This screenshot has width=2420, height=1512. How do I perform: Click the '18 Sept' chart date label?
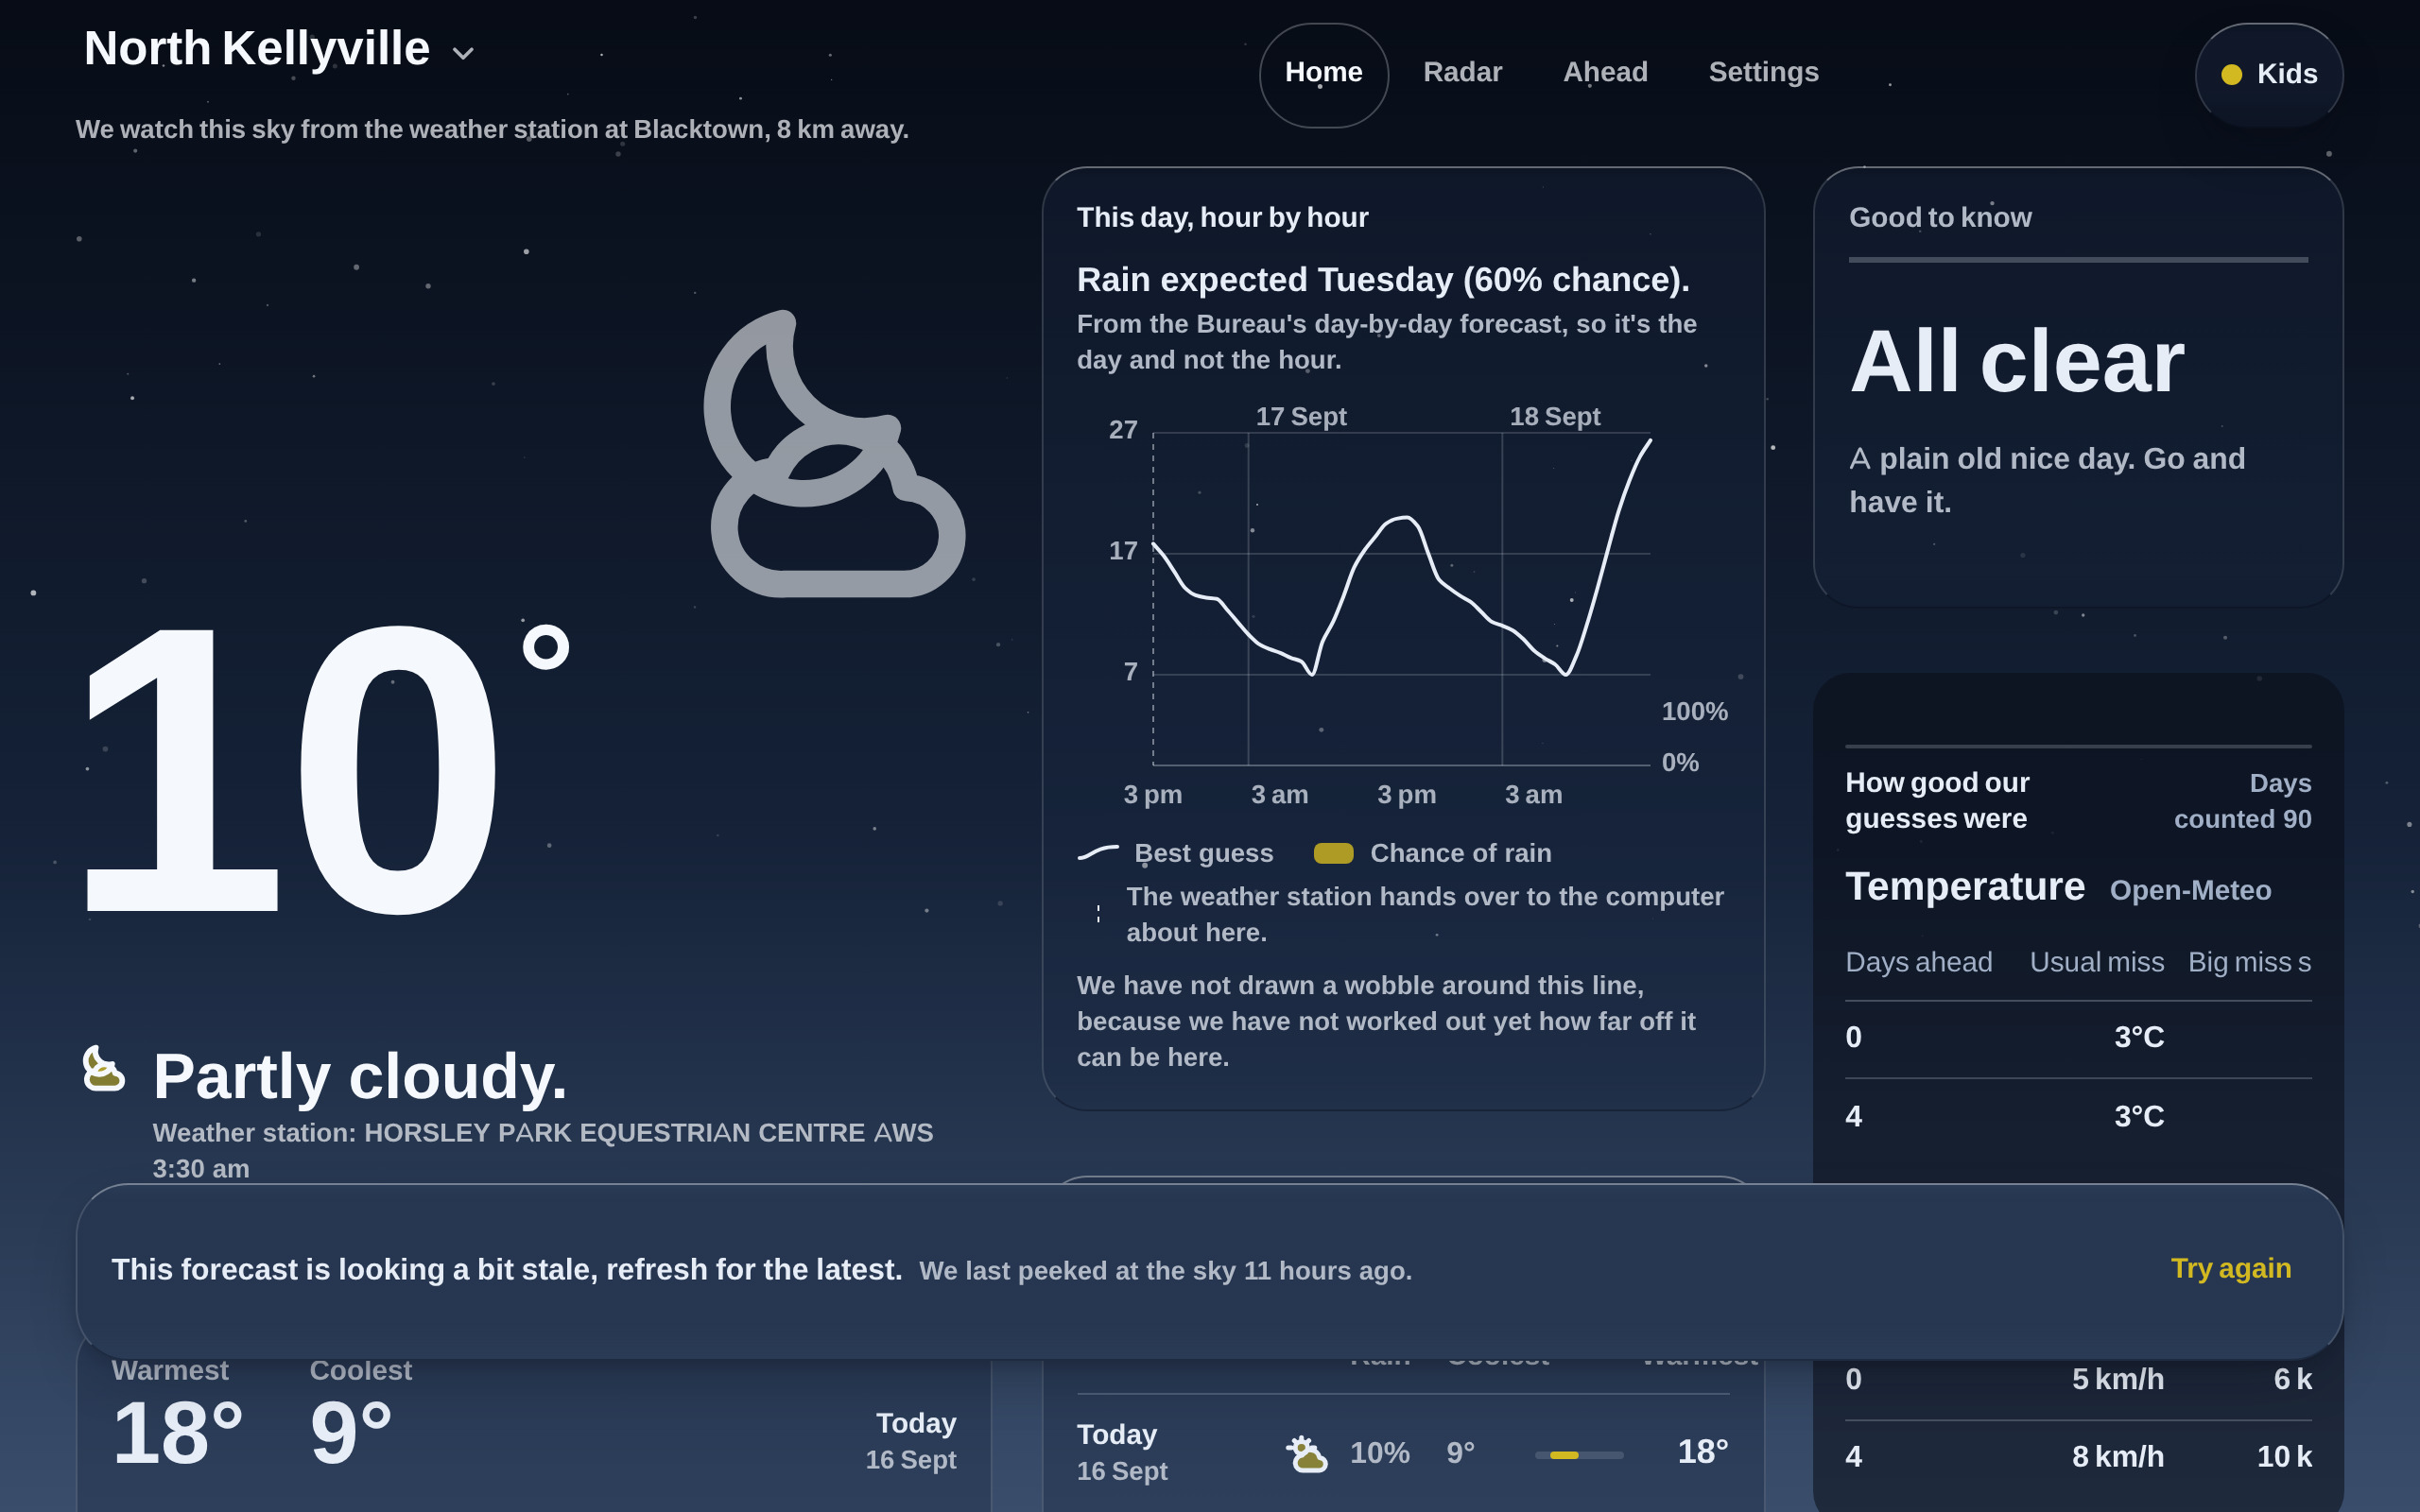pos(1554,416)
